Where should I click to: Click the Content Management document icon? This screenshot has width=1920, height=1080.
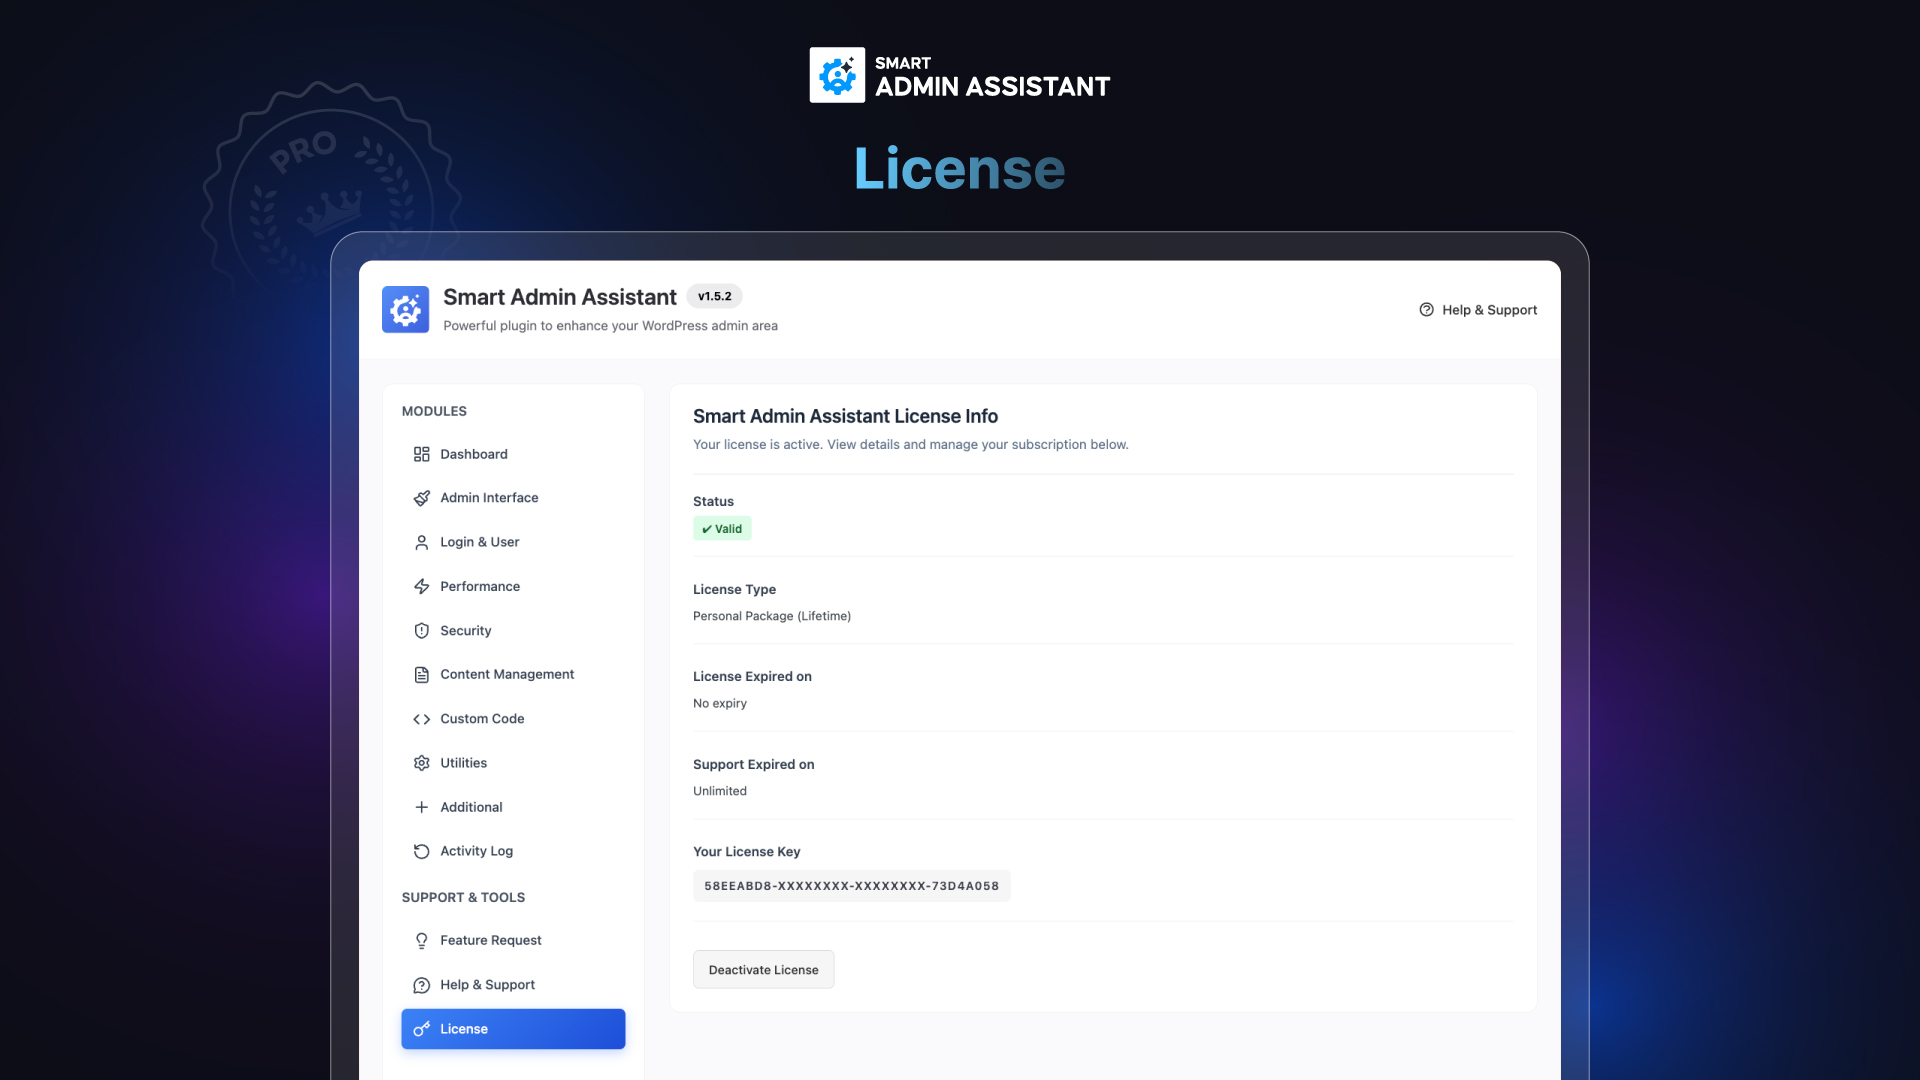[x=421, y=675]
